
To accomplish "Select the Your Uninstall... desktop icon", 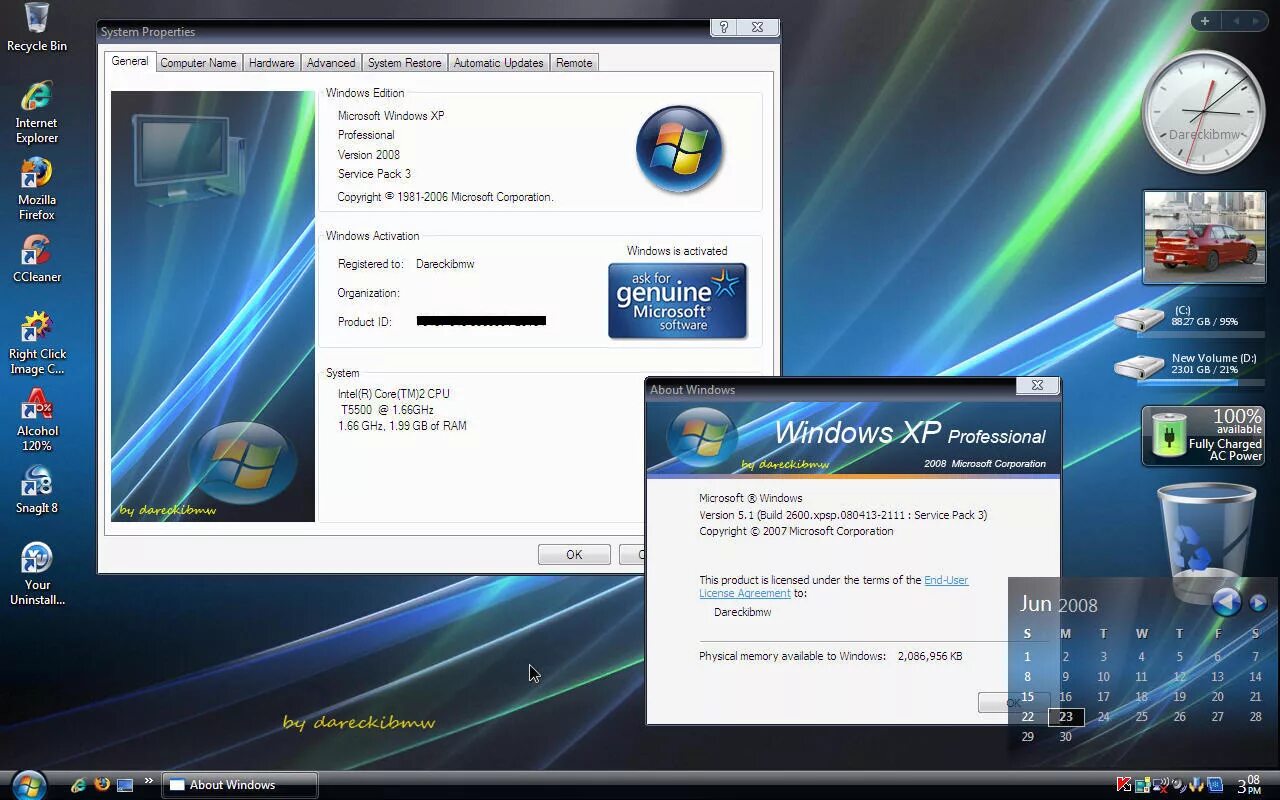I will [x=37, y=574].
